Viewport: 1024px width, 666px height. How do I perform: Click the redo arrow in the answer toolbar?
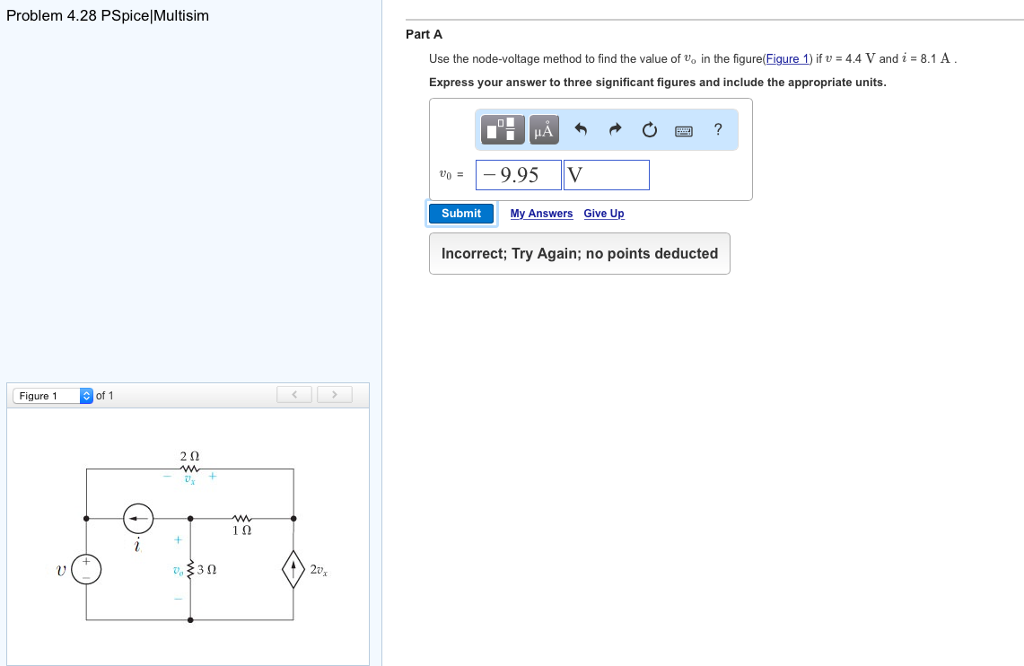[x=614, y=129]
